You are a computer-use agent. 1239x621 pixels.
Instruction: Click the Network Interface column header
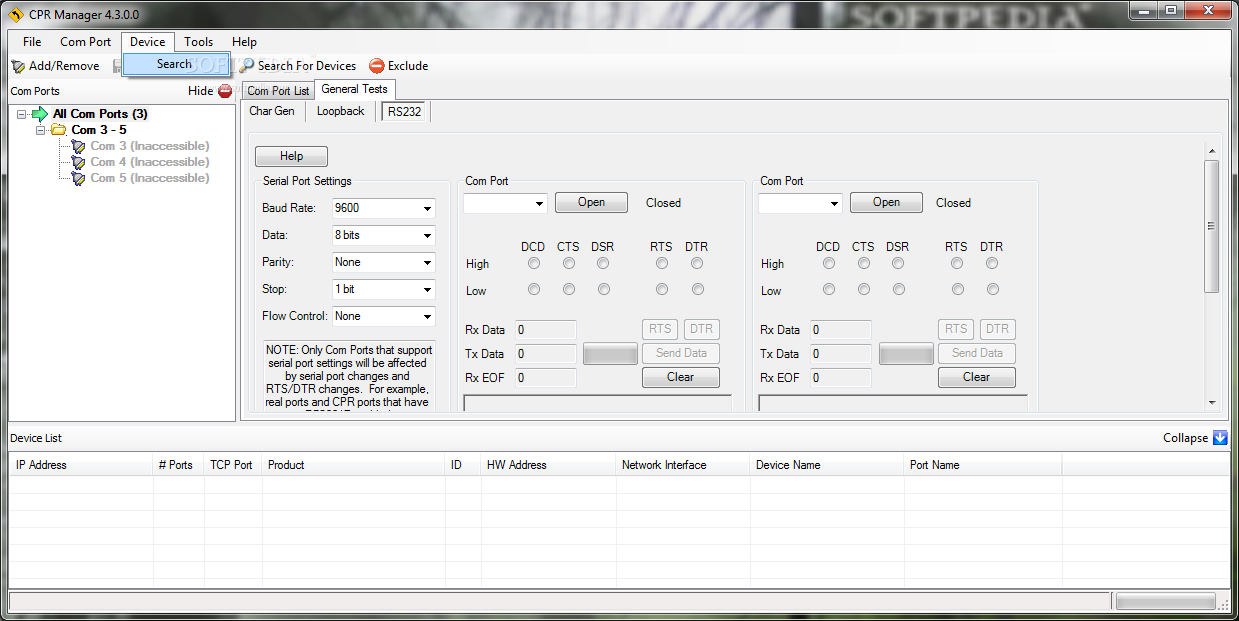pos(683,465)
